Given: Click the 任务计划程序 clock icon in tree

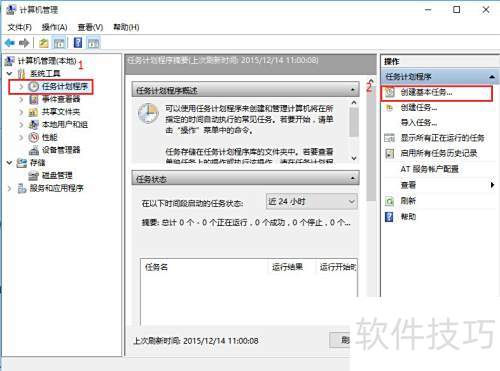Looking at the screenshot, I should (x=33, y=86).
